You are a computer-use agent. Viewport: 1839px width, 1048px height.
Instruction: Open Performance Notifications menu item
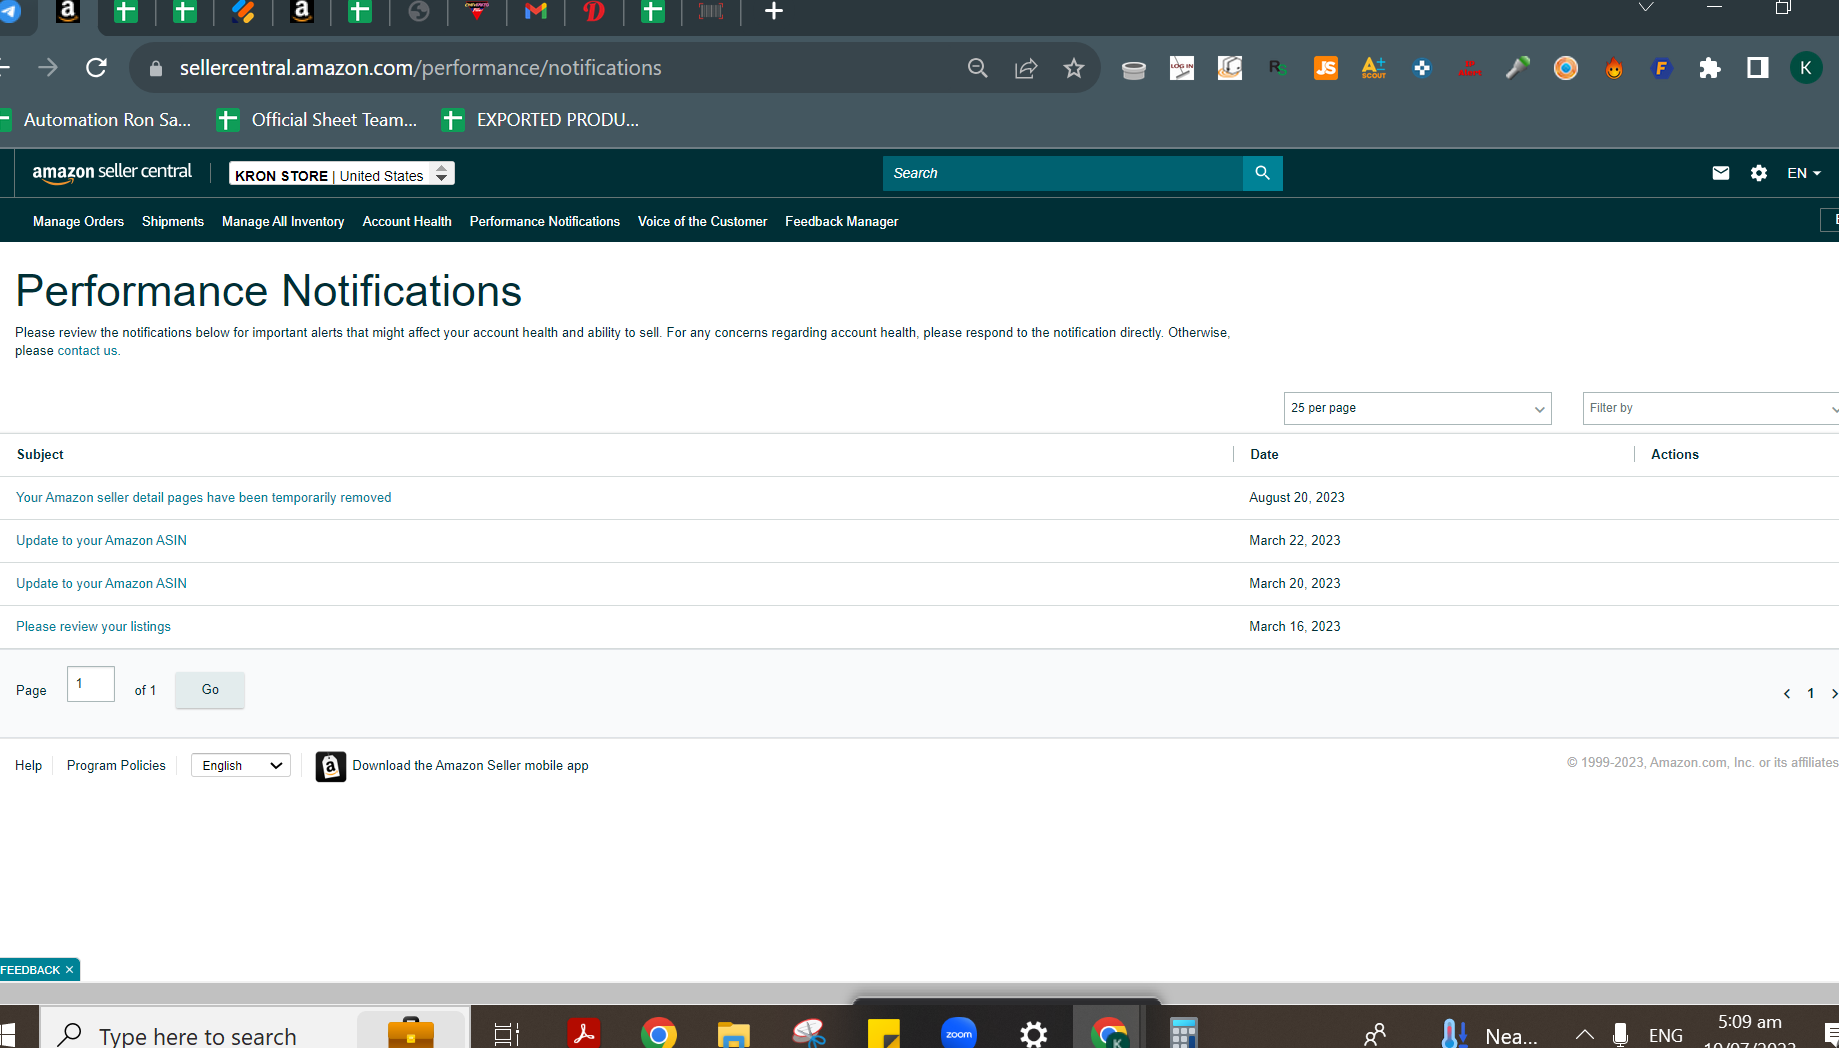[x=545, y=222]
